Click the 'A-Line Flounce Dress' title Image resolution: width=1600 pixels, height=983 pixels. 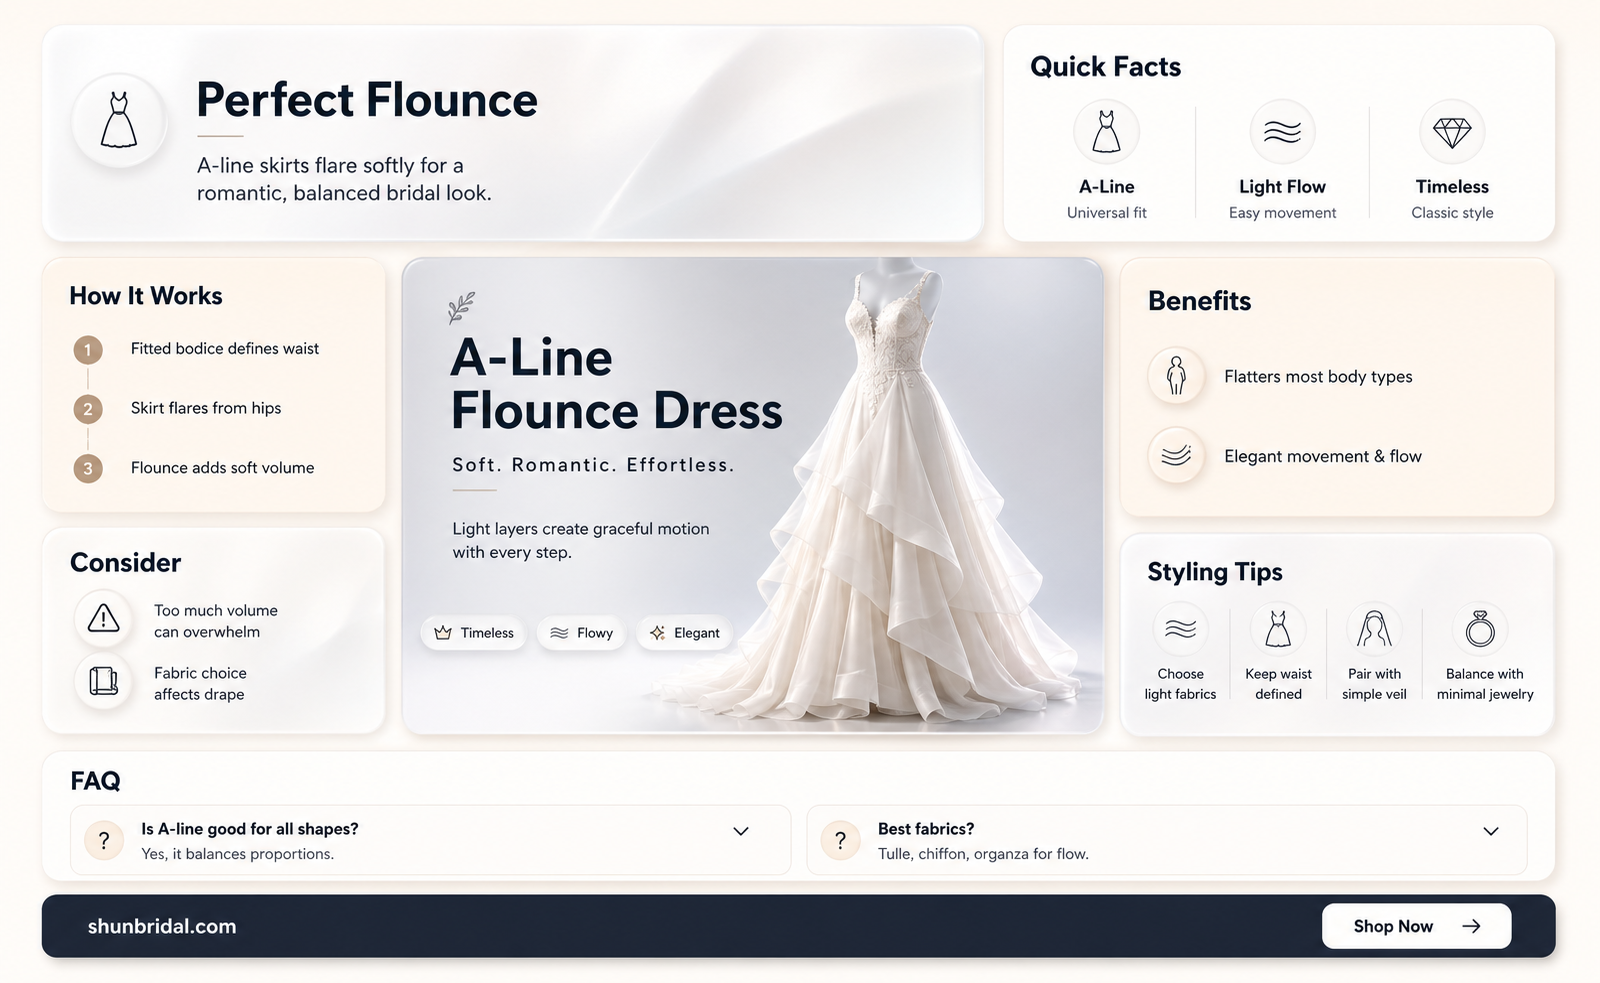pos(616,384)
